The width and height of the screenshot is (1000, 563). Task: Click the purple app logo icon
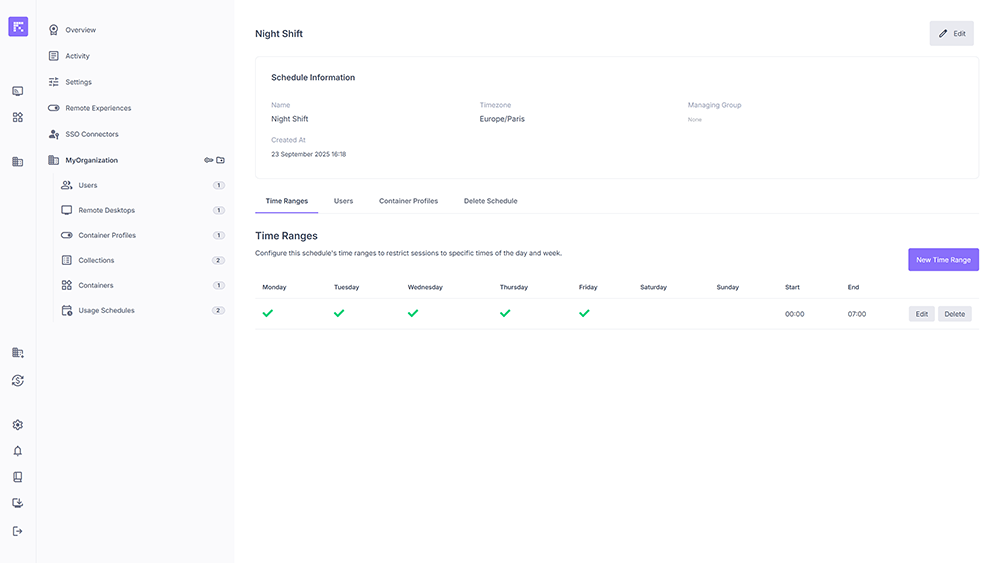[x=18, y=27]
